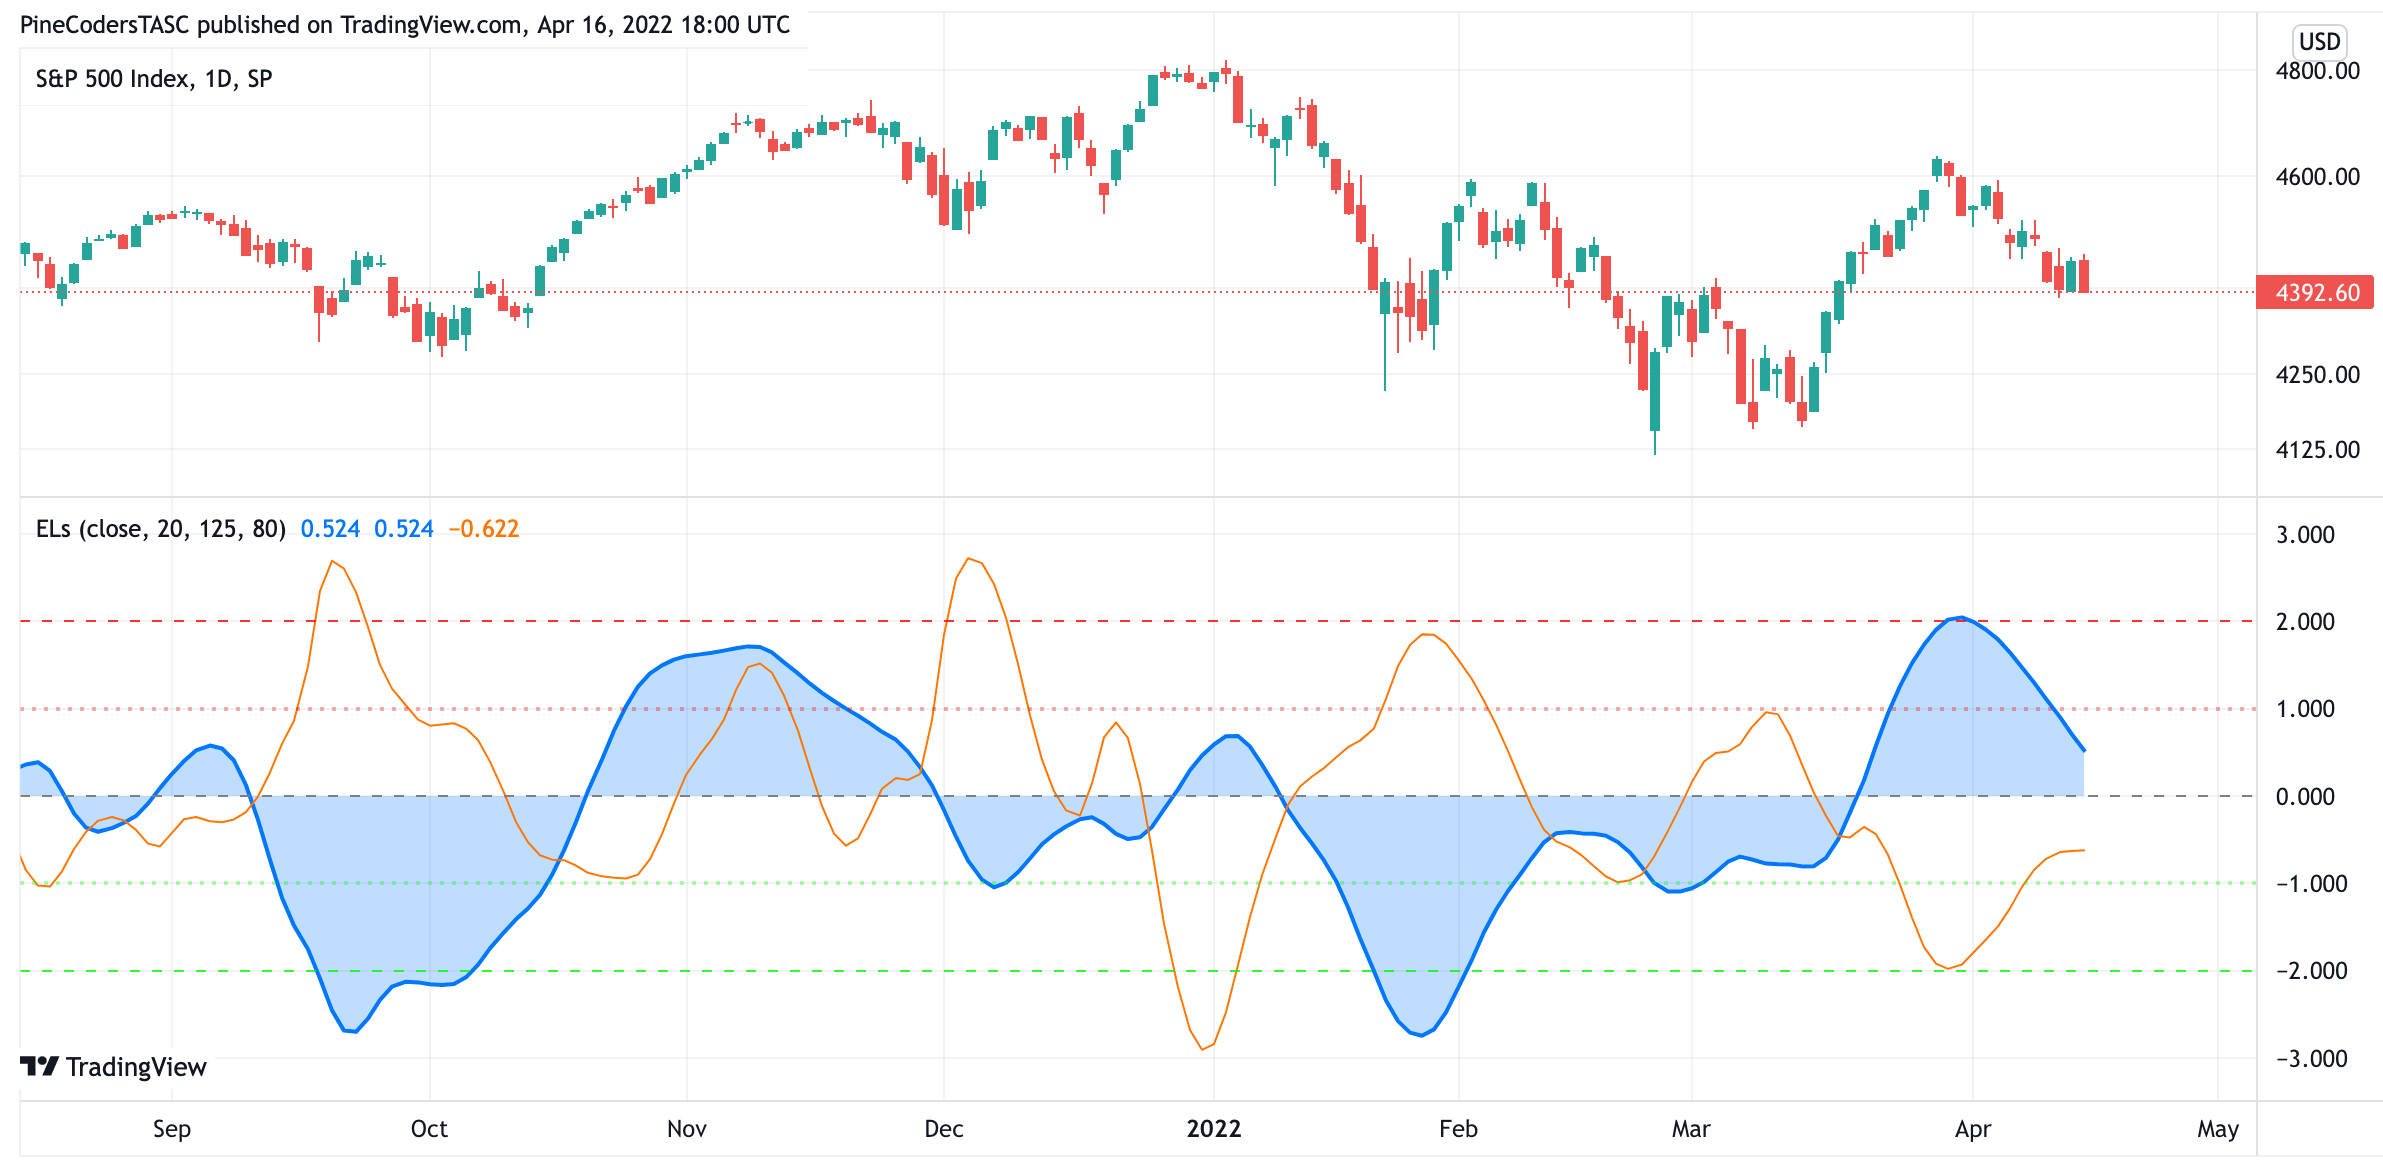The image size is (2383, 1162).
Task: Click the Mar label on time axis
Action: tap(1691, 1129)
